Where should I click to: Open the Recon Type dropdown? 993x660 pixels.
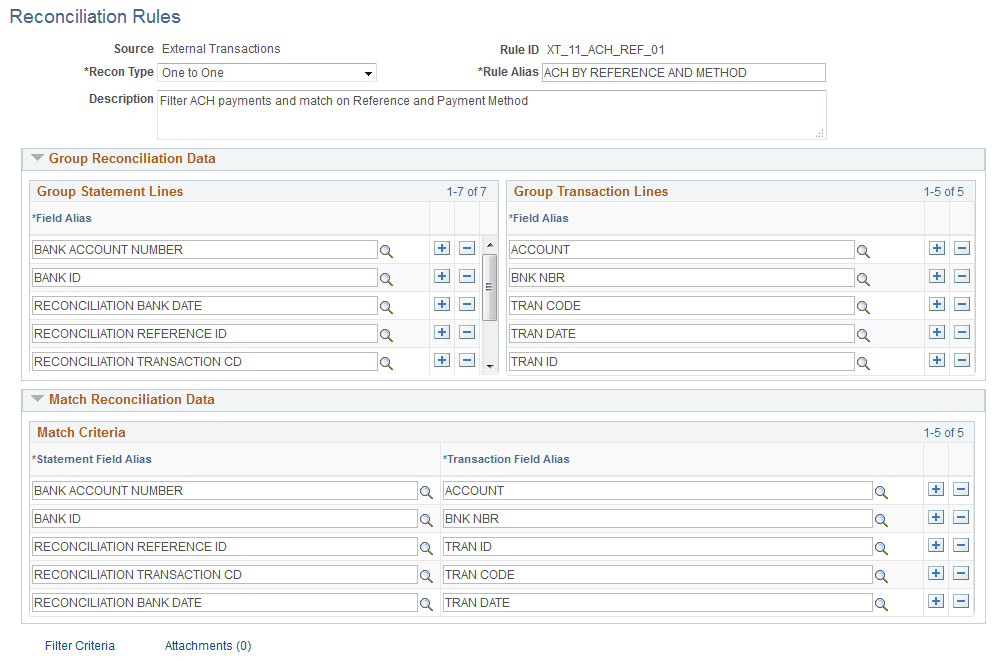[x=367, y=72]
